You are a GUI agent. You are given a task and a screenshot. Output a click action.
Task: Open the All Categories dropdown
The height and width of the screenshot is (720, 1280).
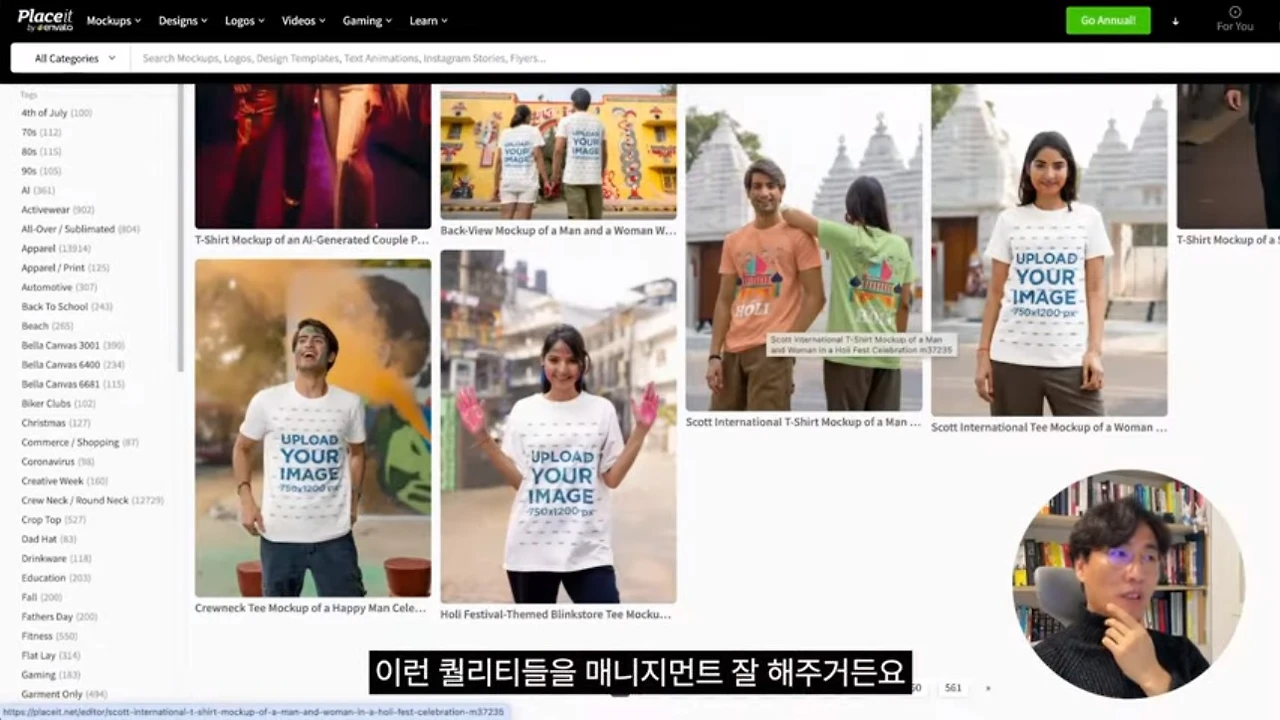(x=75, y=58)
